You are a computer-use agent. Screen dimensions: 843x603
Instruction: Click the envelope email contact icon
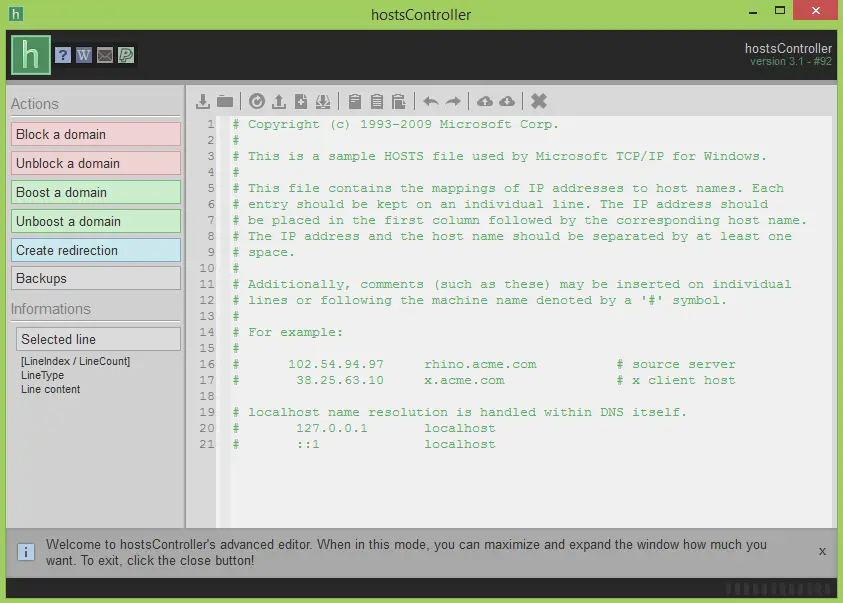[x=105, y=55]
